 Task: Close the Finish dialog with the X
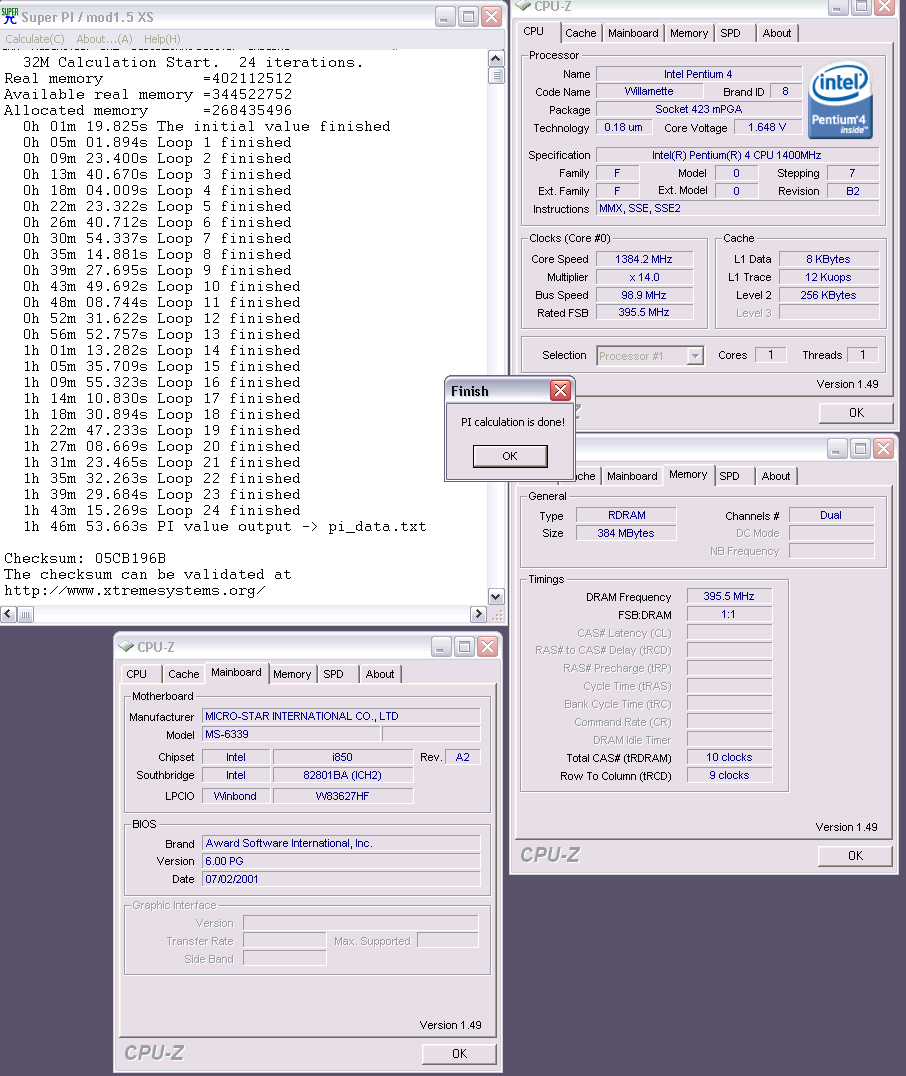[561, 390]
